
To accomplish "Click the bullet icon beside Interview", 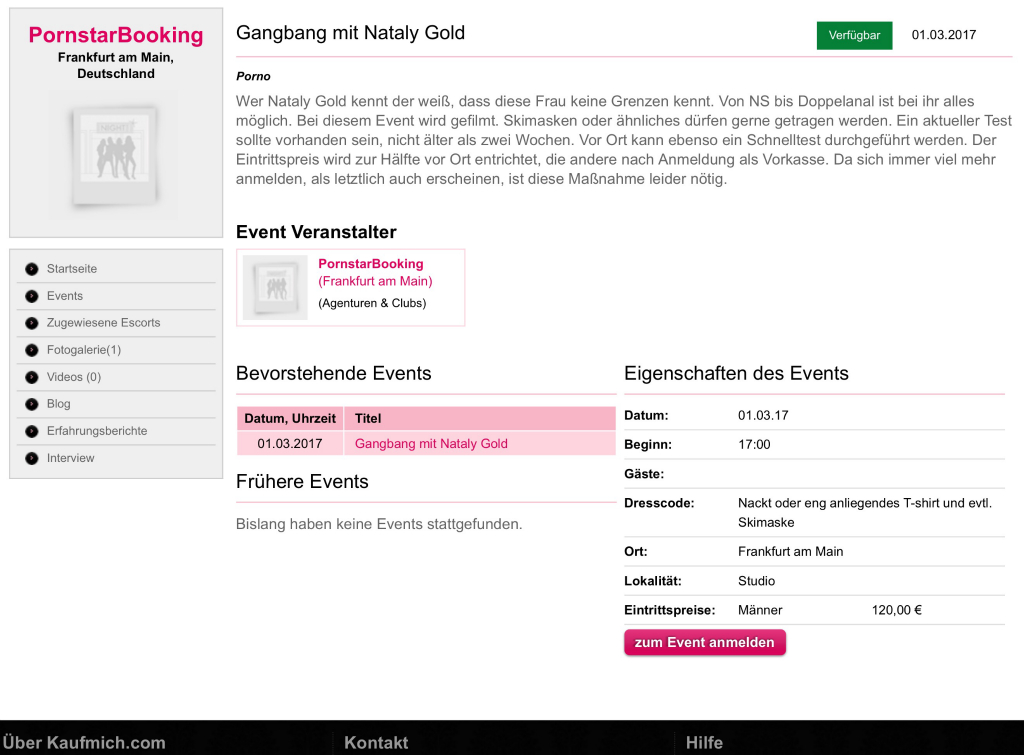I will click(31, 458).
